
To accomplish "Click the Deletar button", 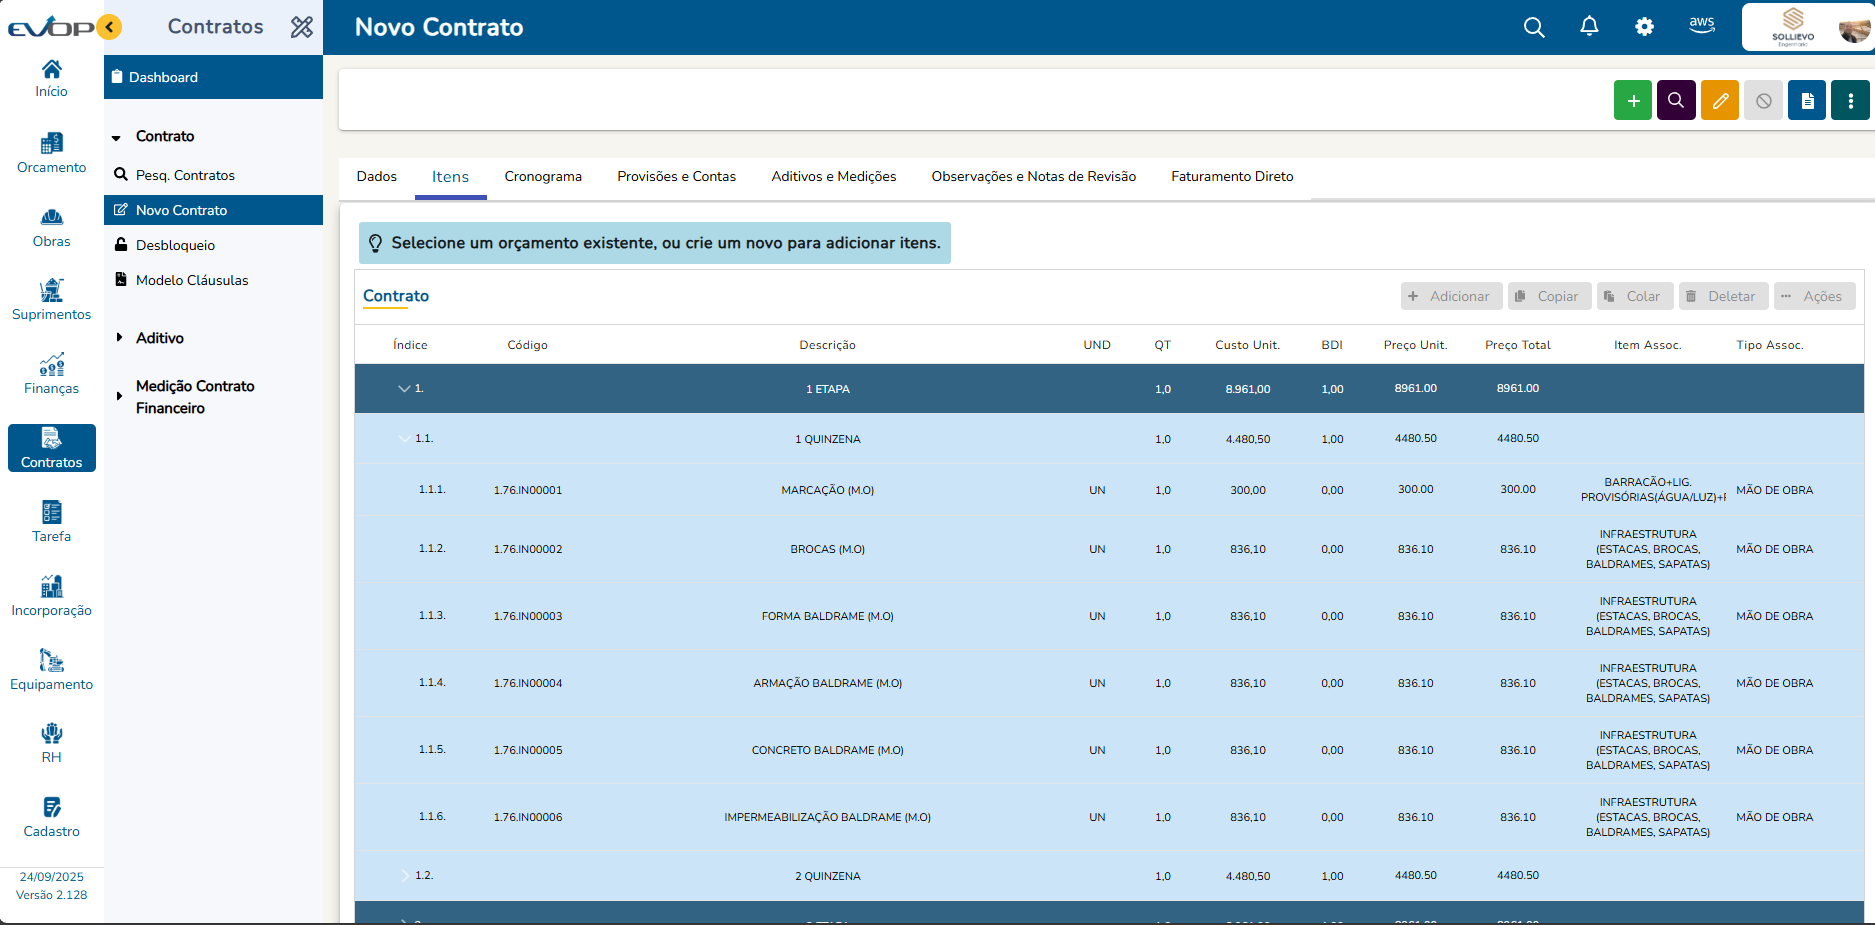I will tap(1723, 297).
